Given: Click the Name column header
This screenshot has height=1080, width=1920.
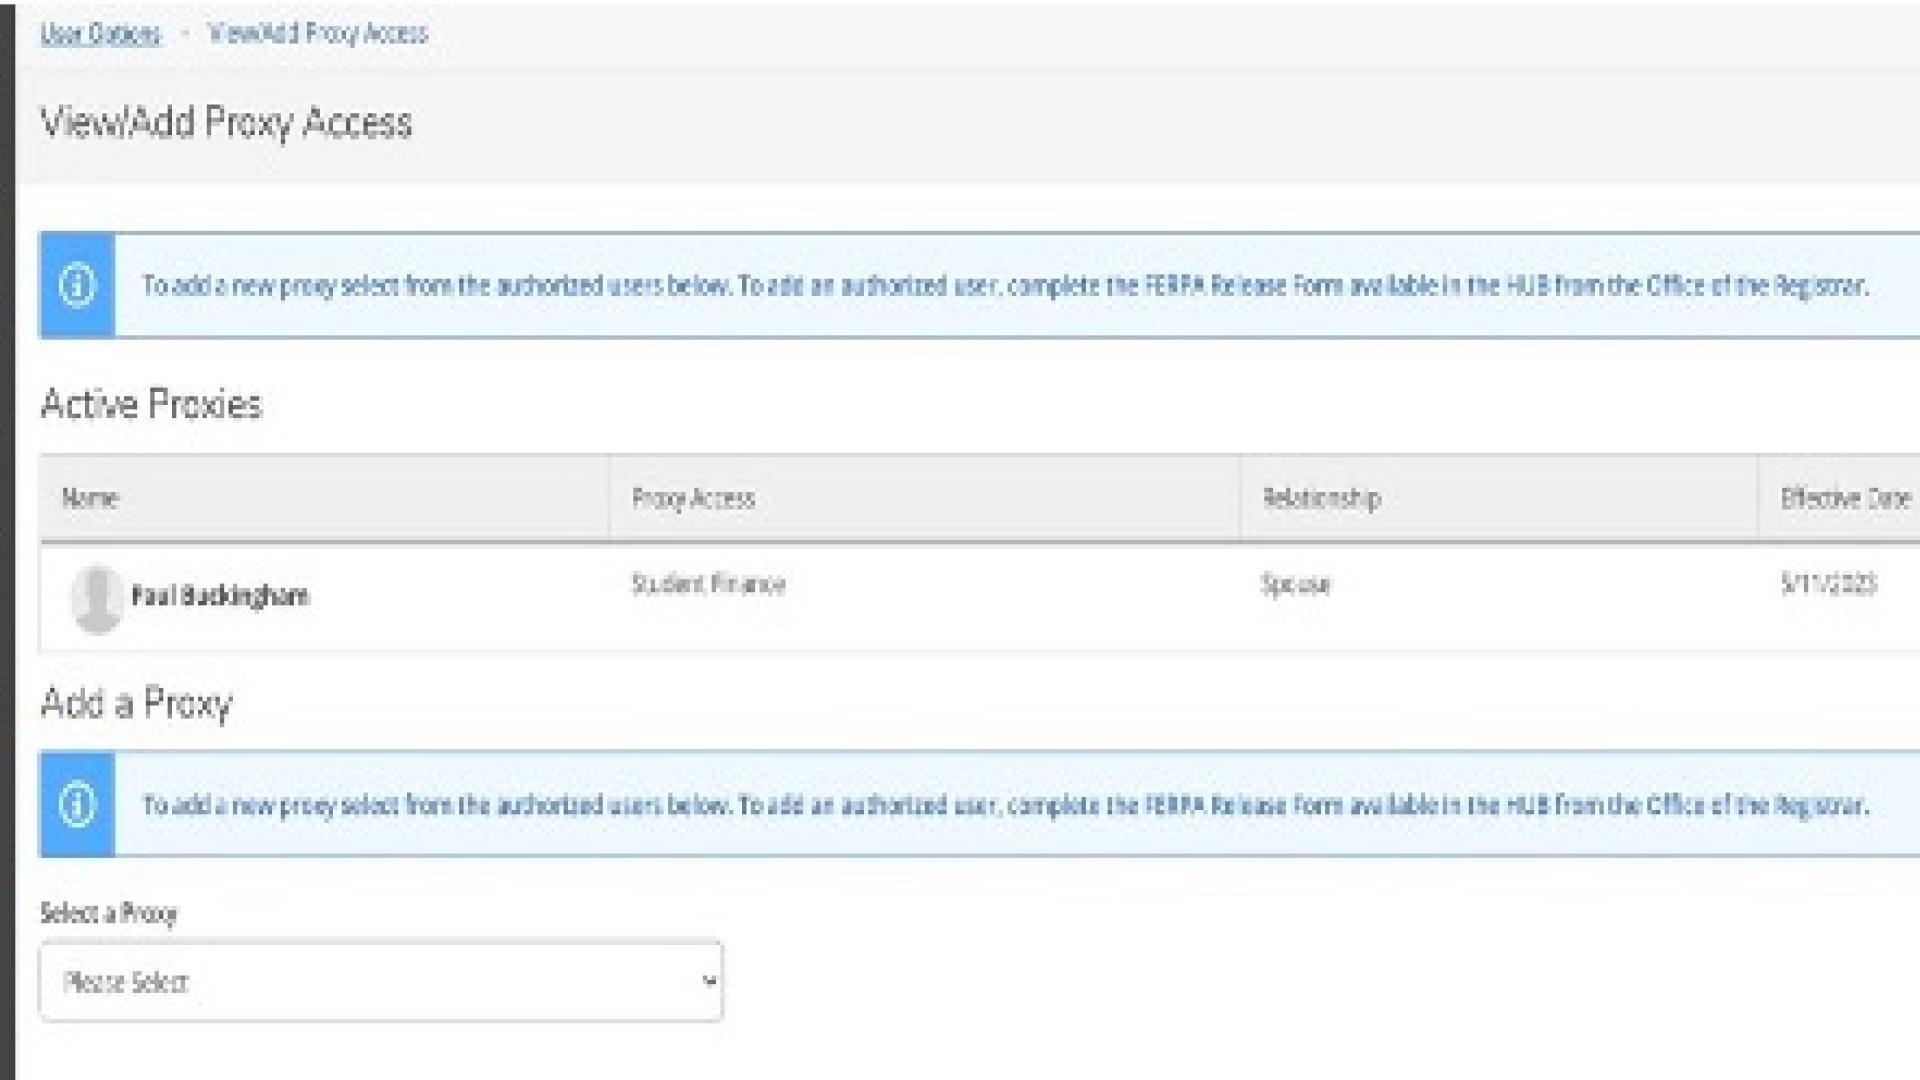Looking at the screenshot, I should (90, 498).
